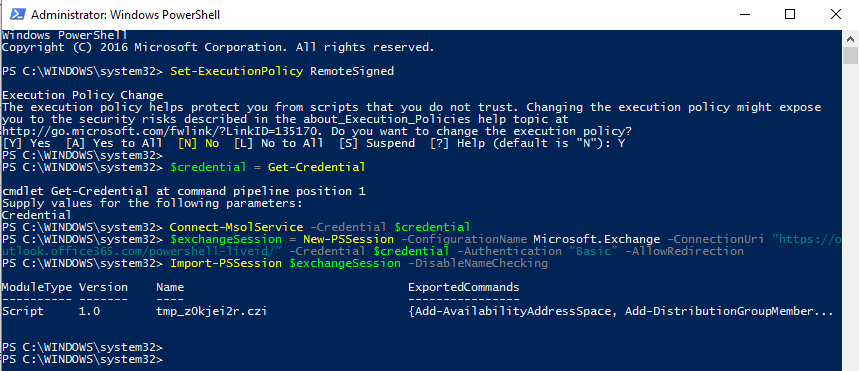Screen dimensions: 859x371
Task: Click the '[A] Yes to All' option
Action: point(114,144)
